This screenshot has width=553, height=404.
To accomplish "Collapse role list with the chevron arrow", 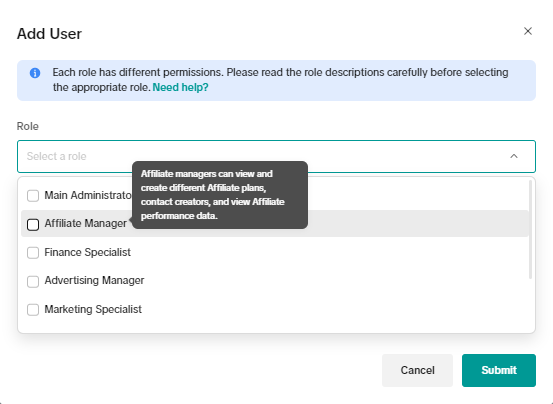I will (x=514, y=156).
